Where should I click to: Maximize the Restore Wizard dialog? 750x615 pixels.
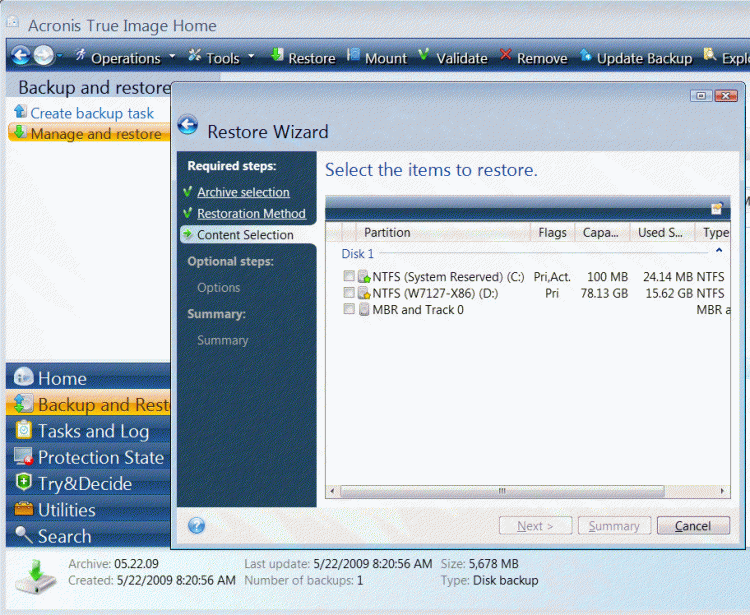[701, 96]
